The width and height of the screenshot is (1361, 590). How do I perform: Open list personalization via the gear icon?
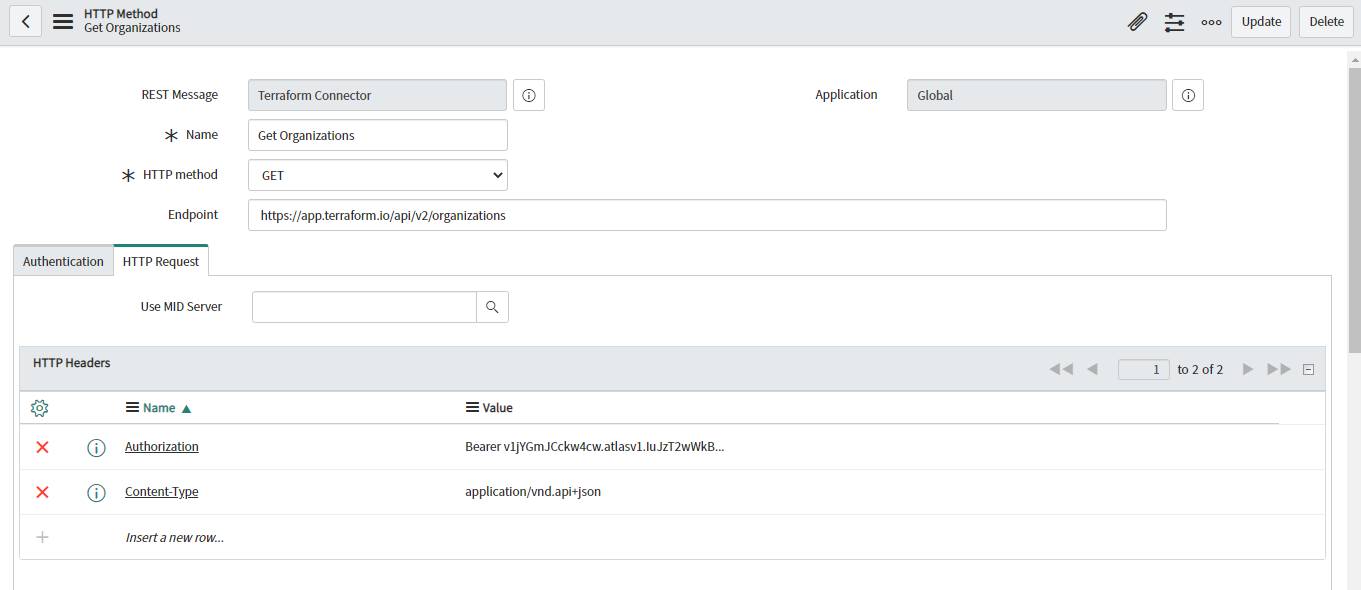point(38,407)
